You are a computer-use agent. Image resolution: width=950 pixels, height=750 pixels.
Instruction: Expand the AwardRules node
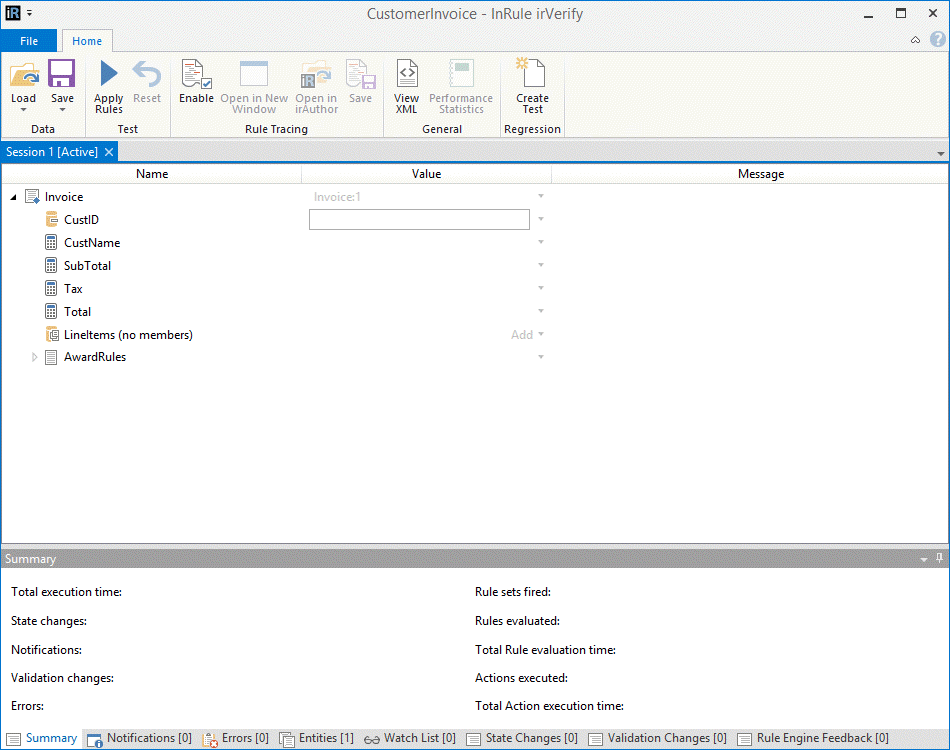point(34,357)
